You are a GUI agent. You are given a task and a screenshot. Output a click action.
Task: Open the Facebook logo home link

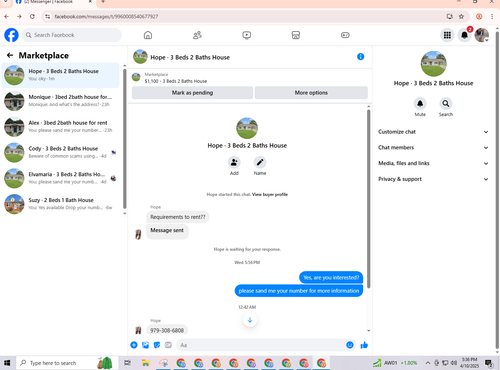coord(11,35)
